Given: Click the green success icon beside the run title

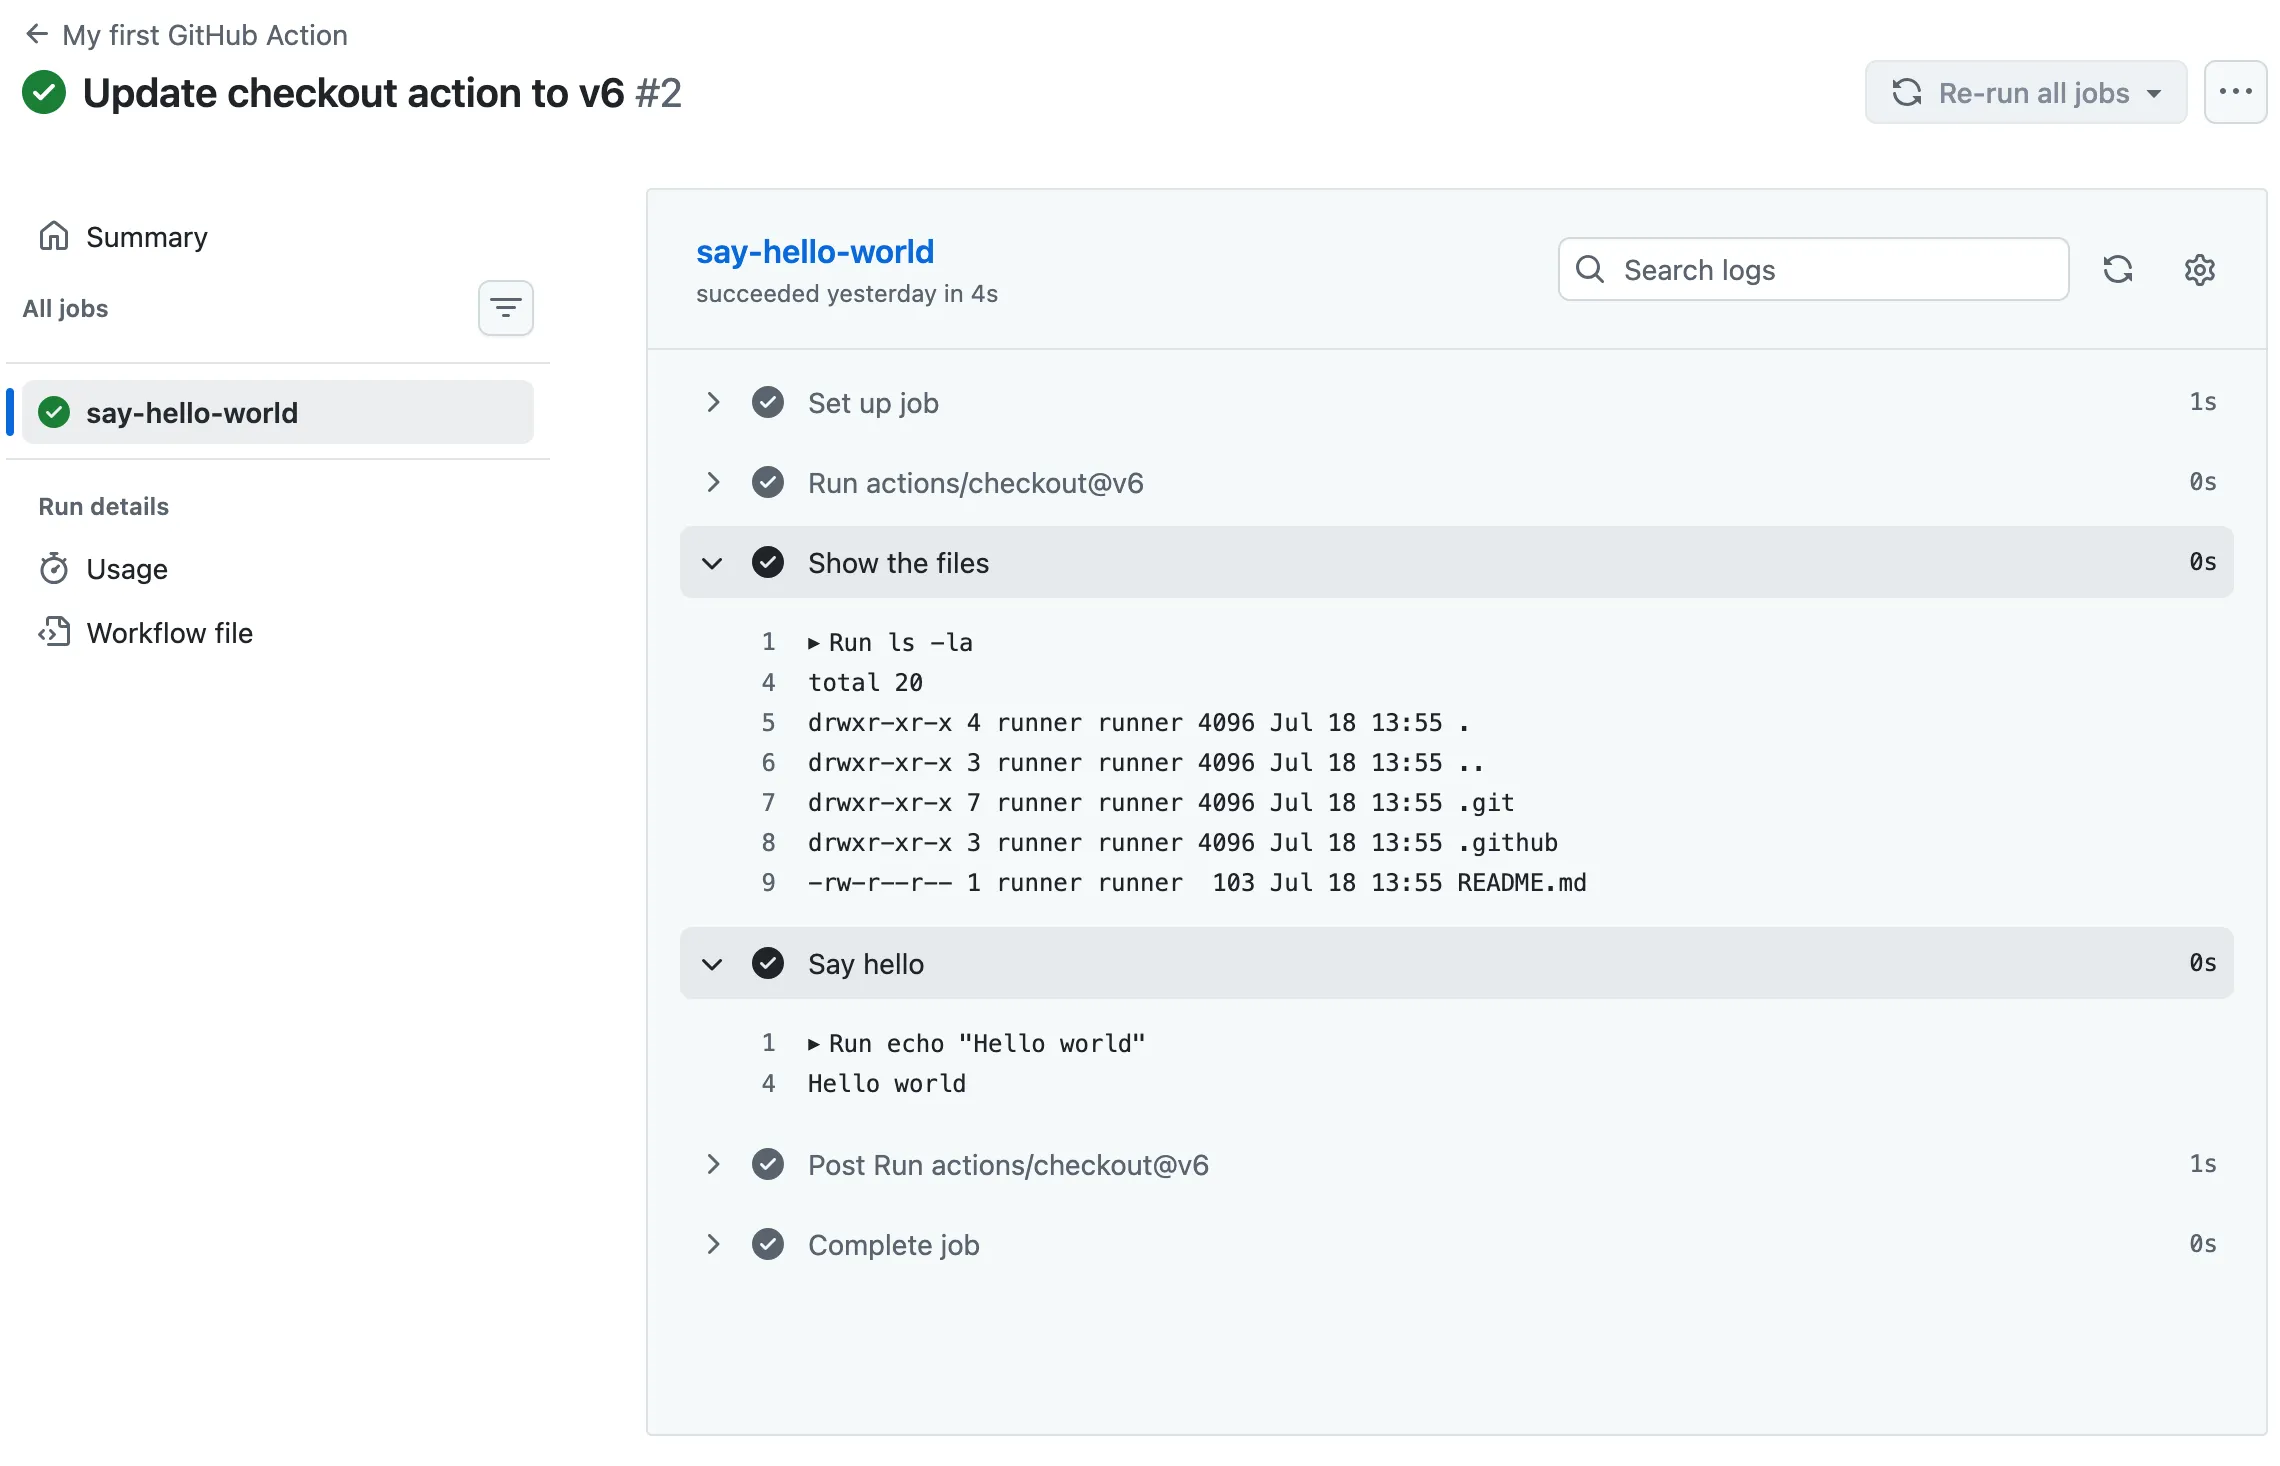Looking at the screenshot, I should 44,93.
